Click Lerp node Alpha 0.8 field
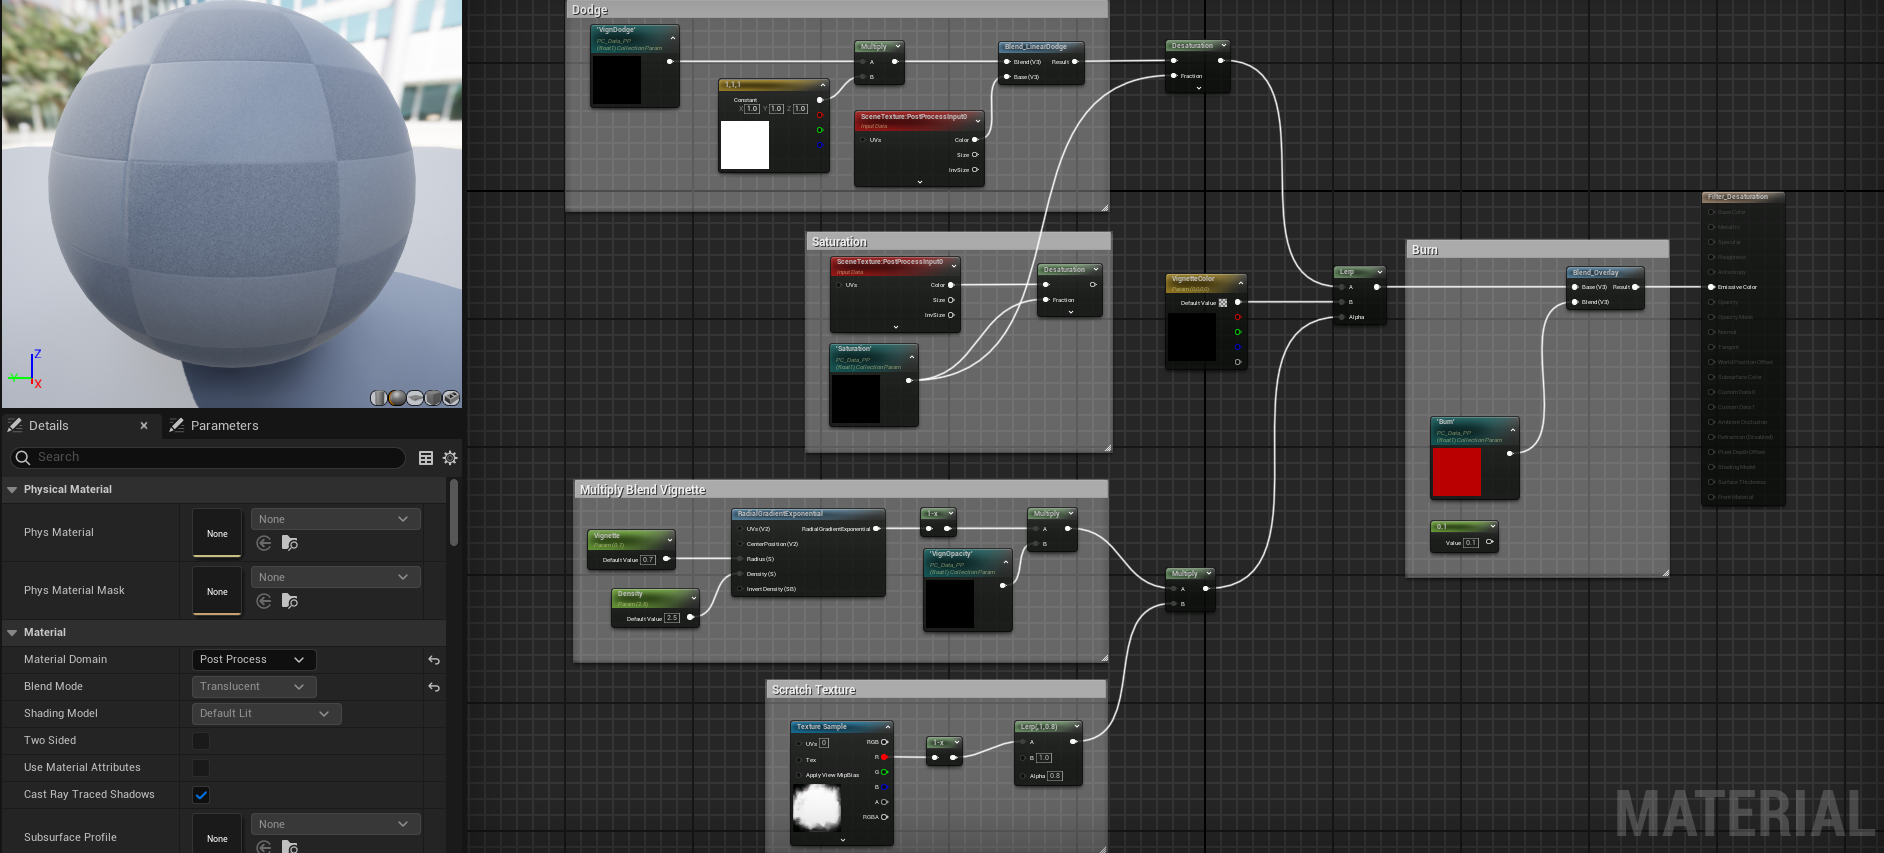The image size is (1884, 853). tap(1055, 776)
